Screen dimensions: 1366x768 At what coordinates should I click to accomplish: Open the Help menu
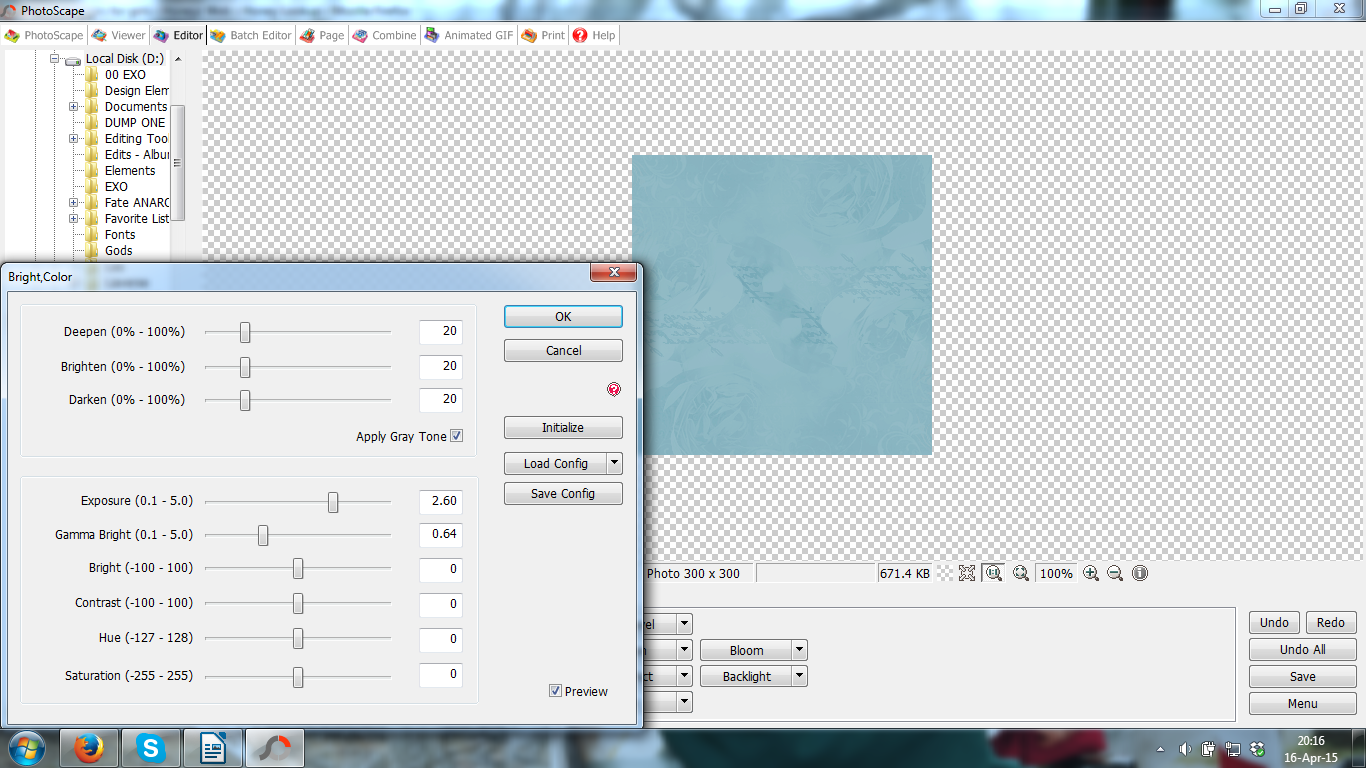[594, 35]
